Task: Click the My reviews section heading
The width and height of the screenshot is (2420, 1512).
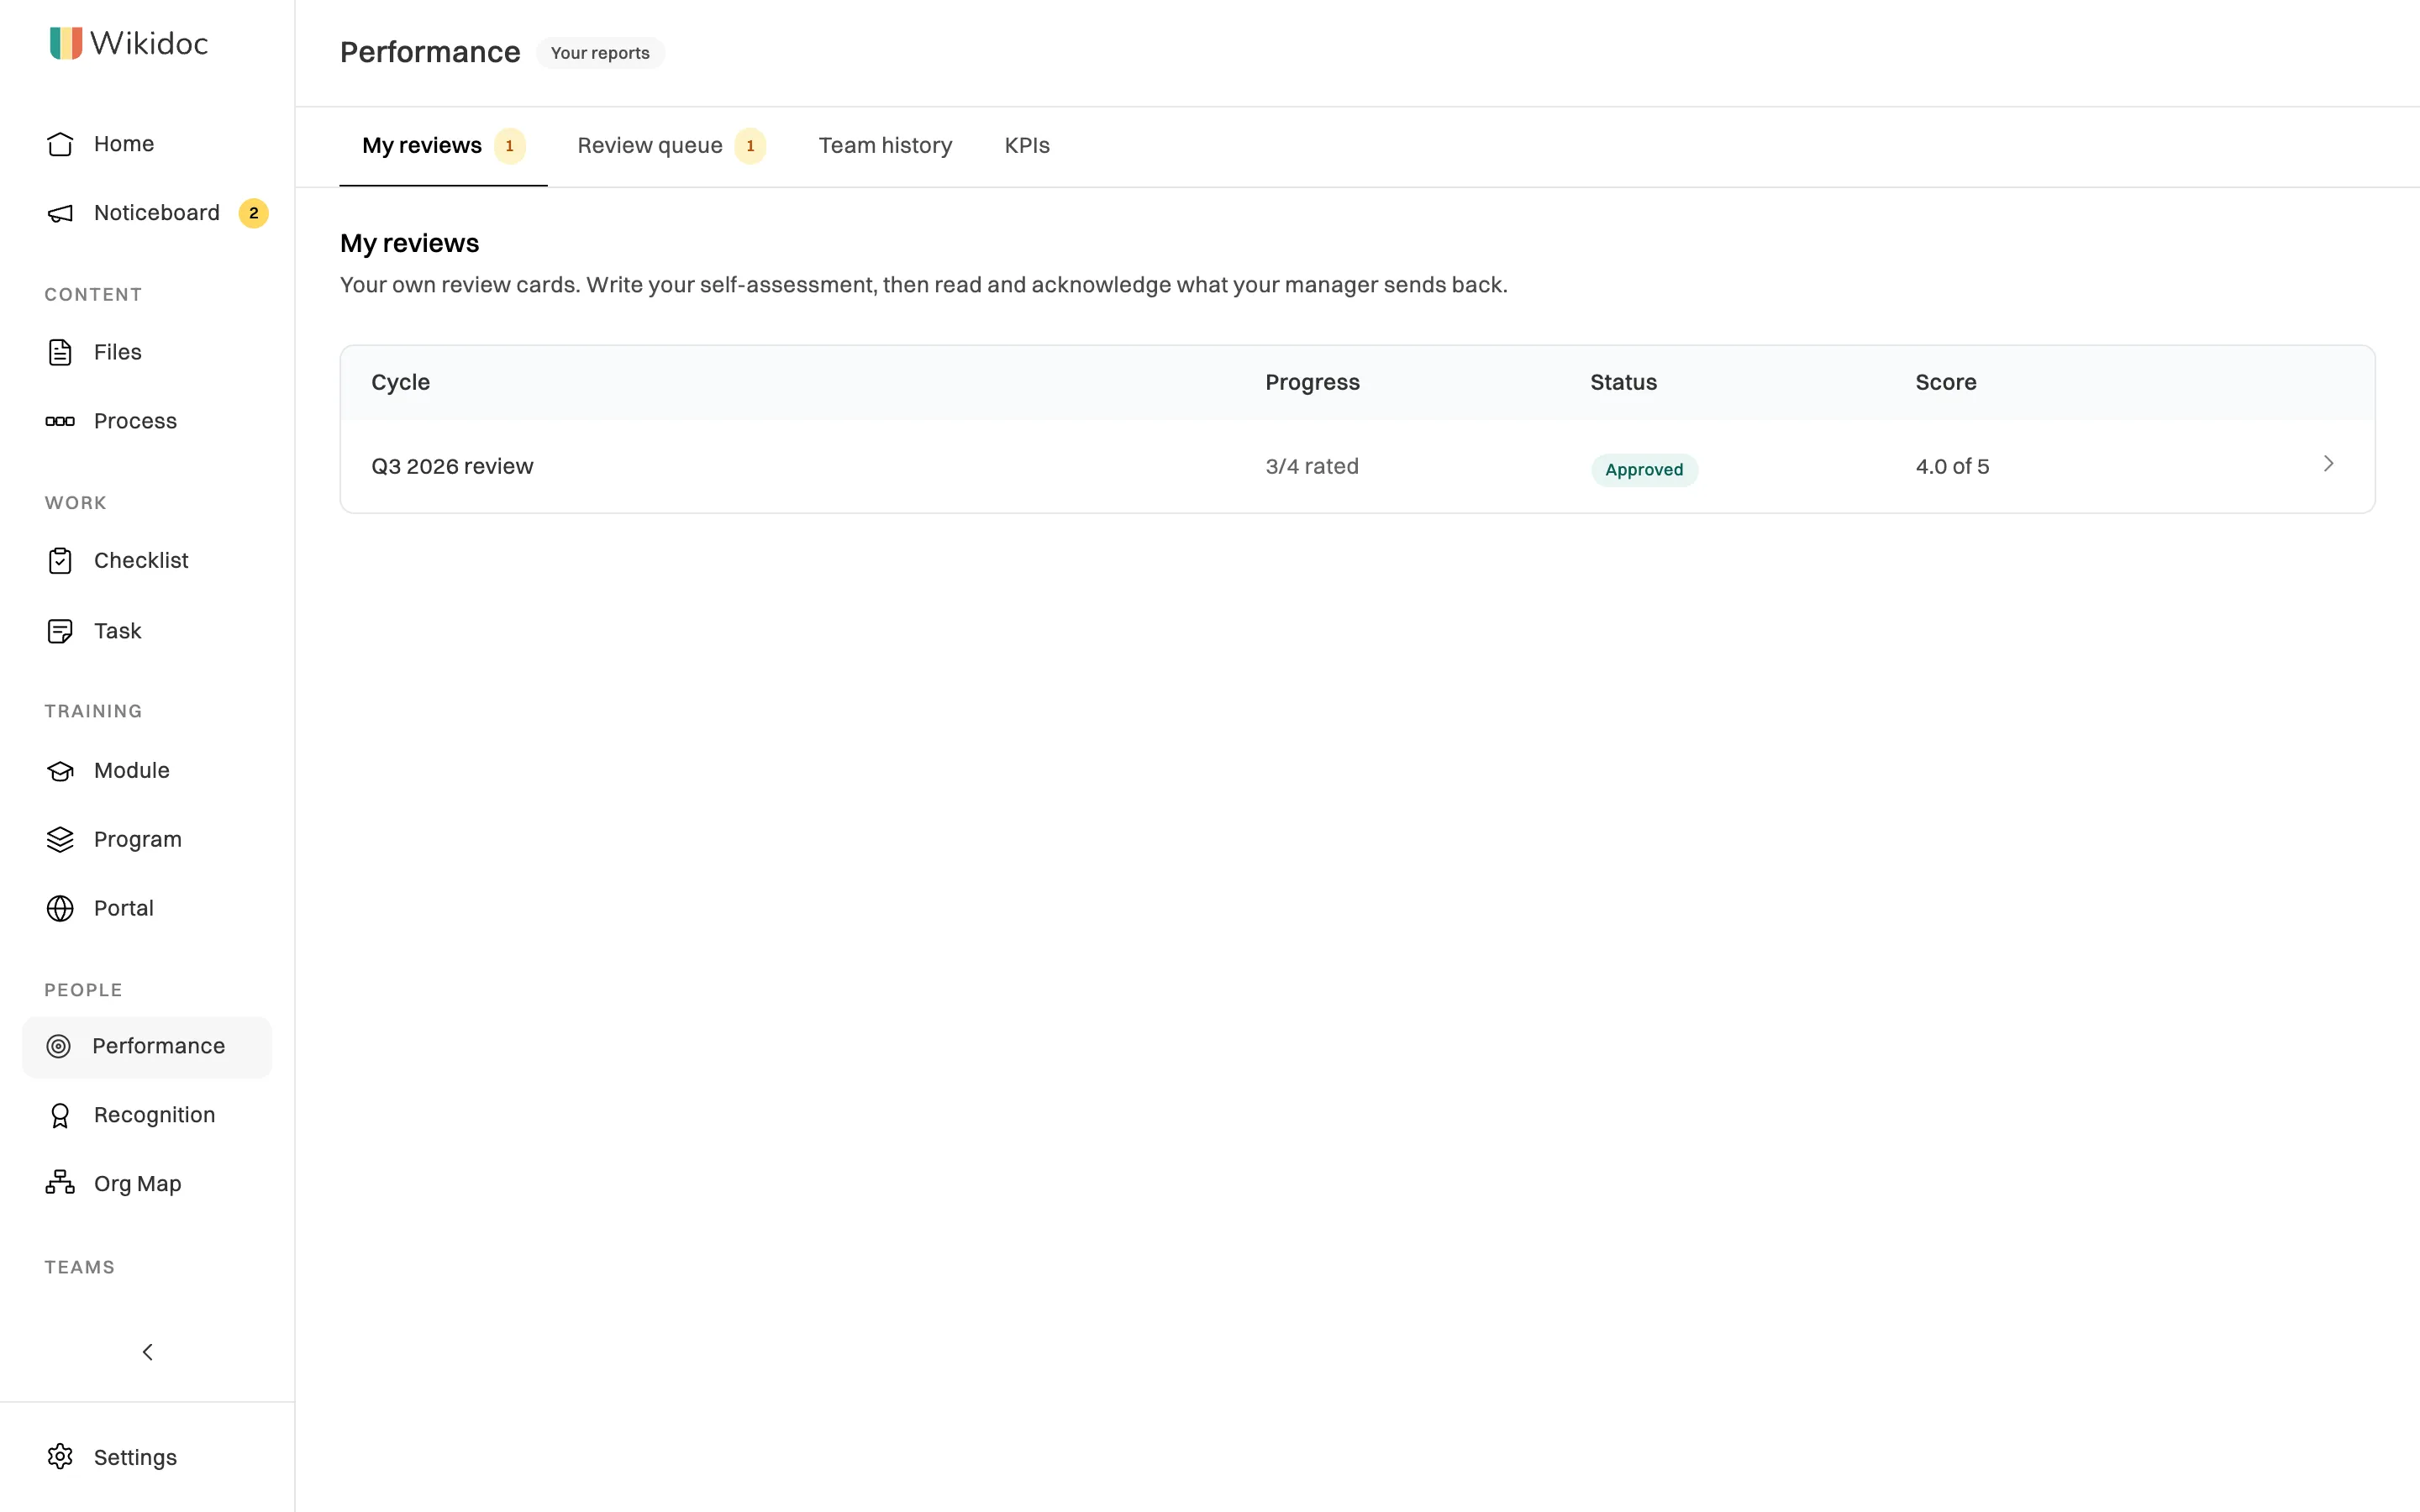Action: click(x=409, y=243)
